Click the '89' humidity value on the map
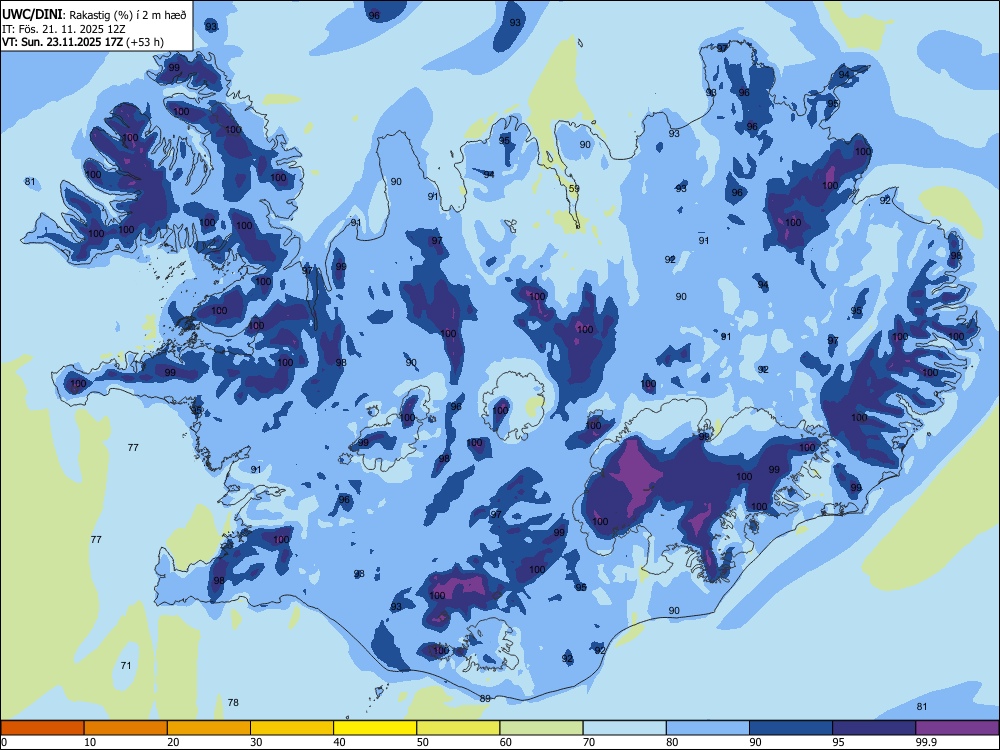 pyautogui.click(x=485, y=698)
